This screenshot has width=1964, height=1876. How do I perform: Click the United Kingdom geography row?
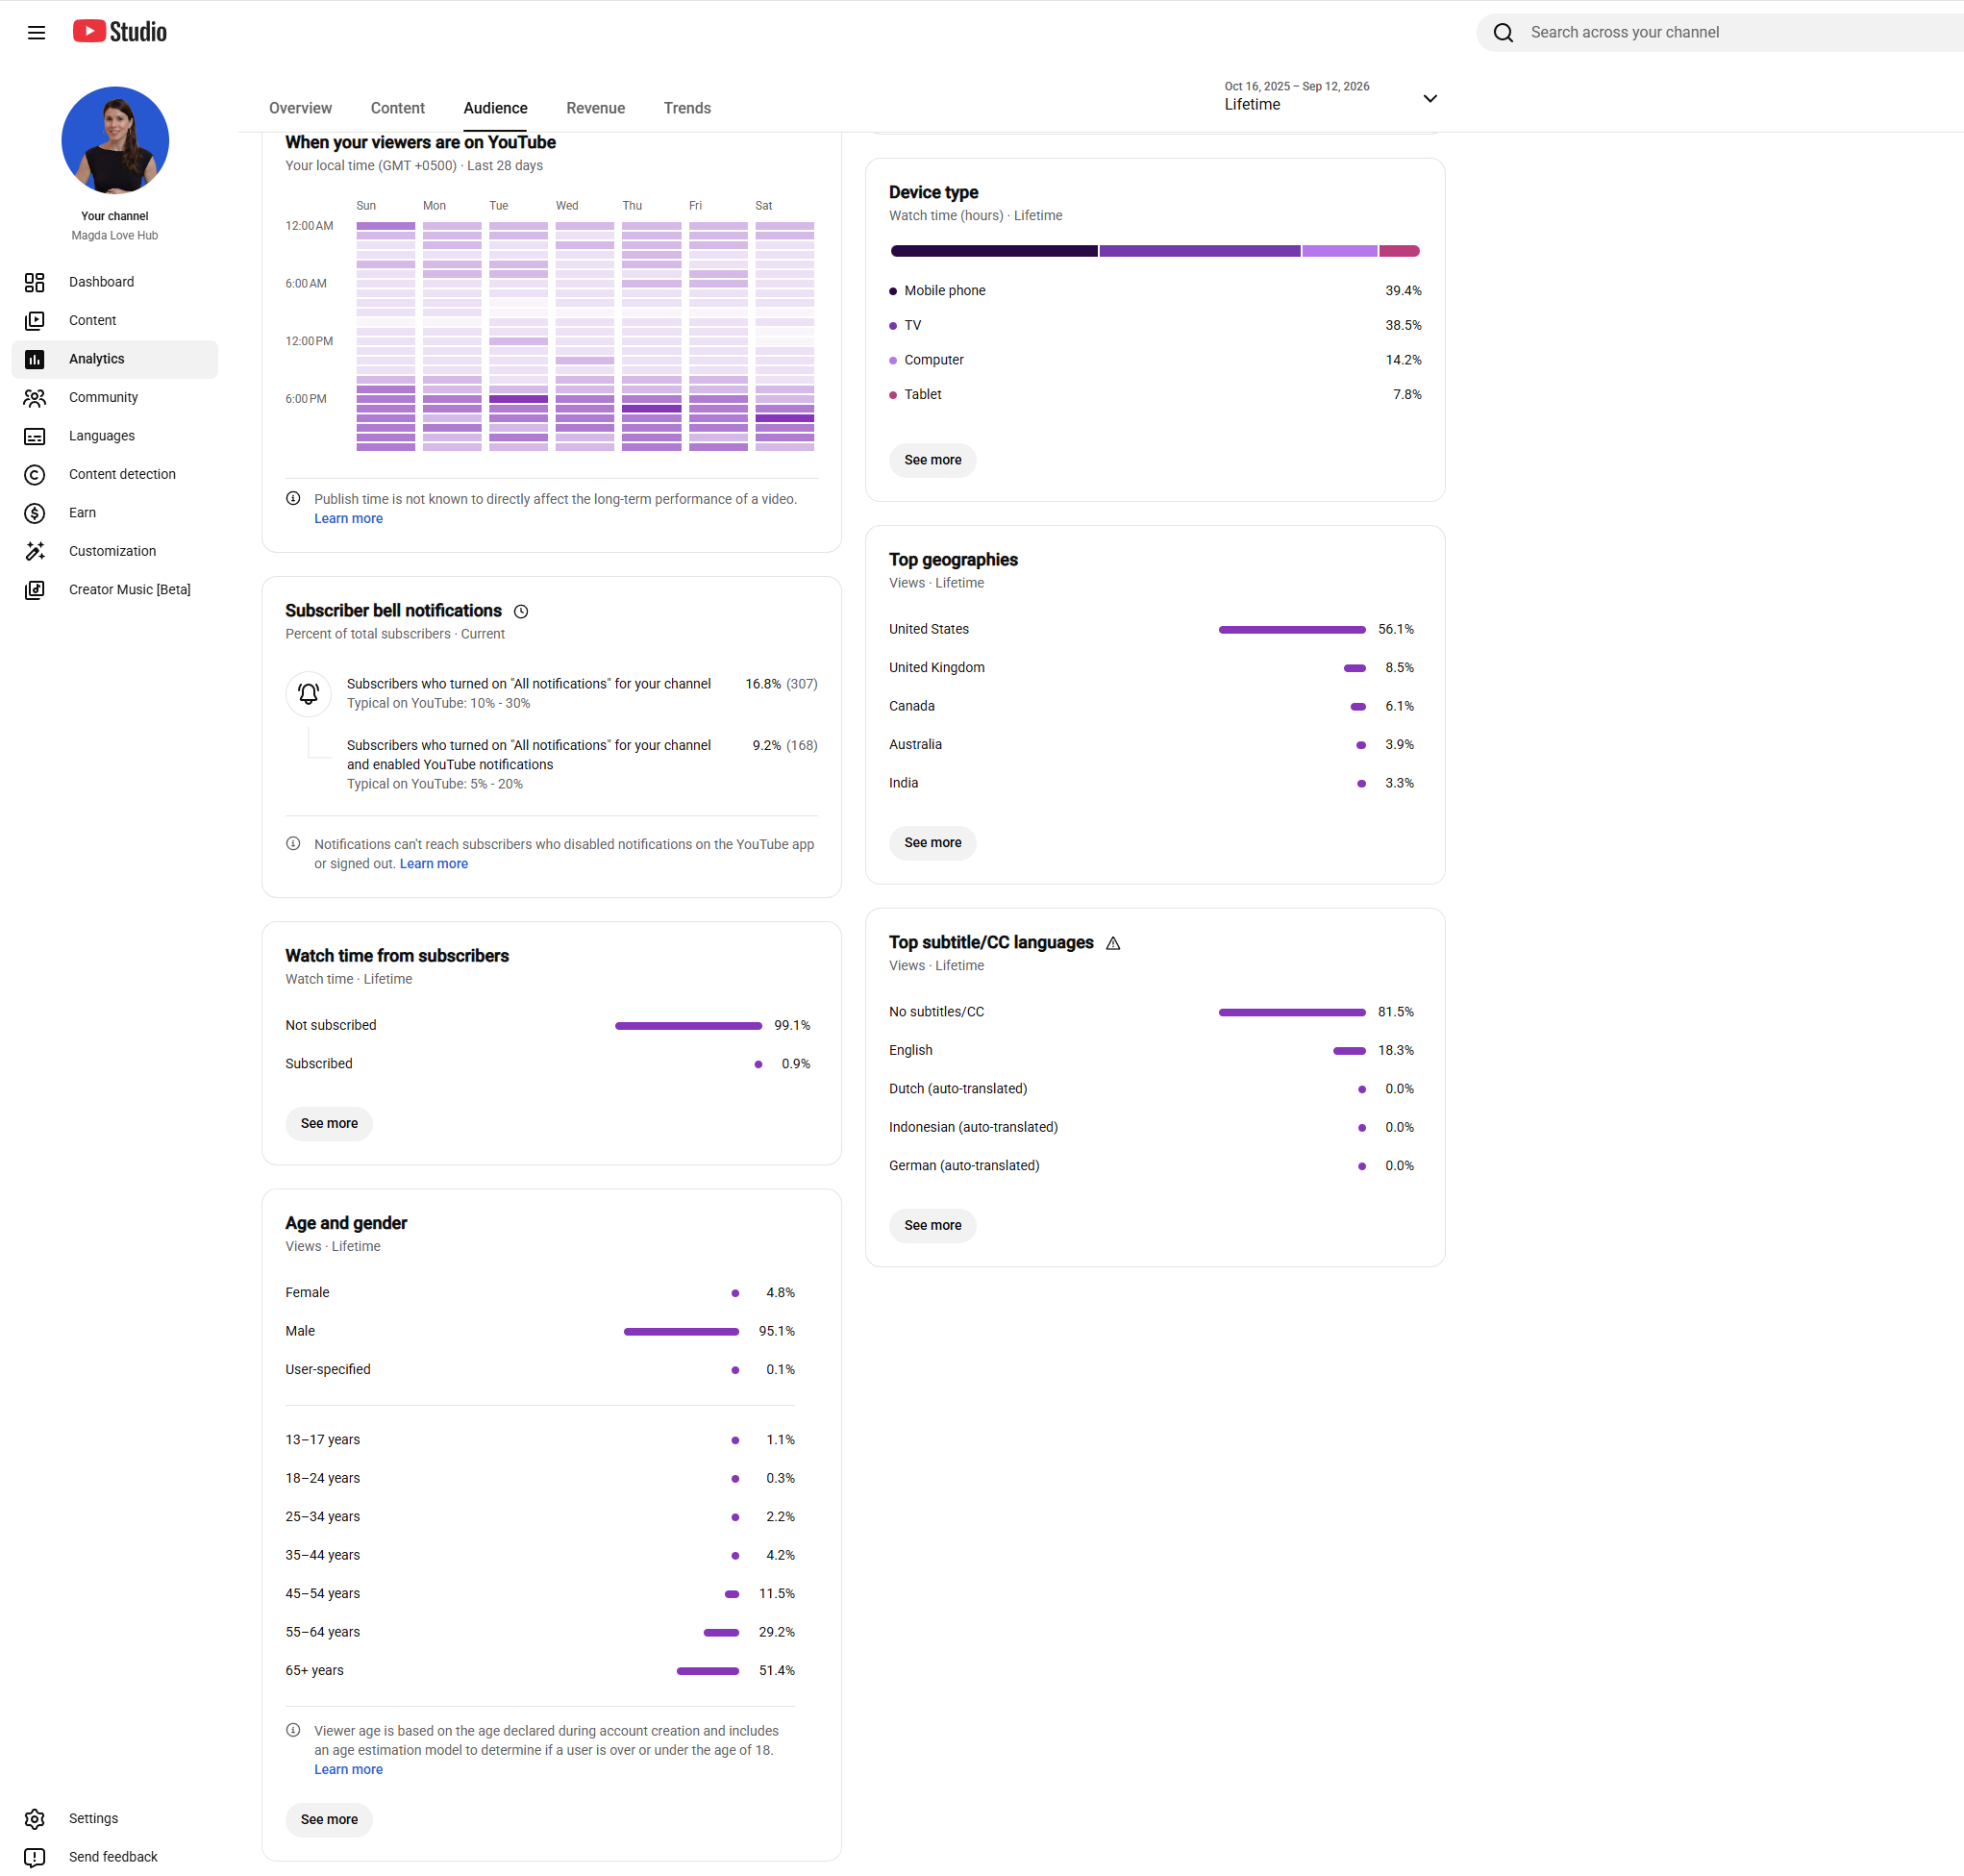1151,667
